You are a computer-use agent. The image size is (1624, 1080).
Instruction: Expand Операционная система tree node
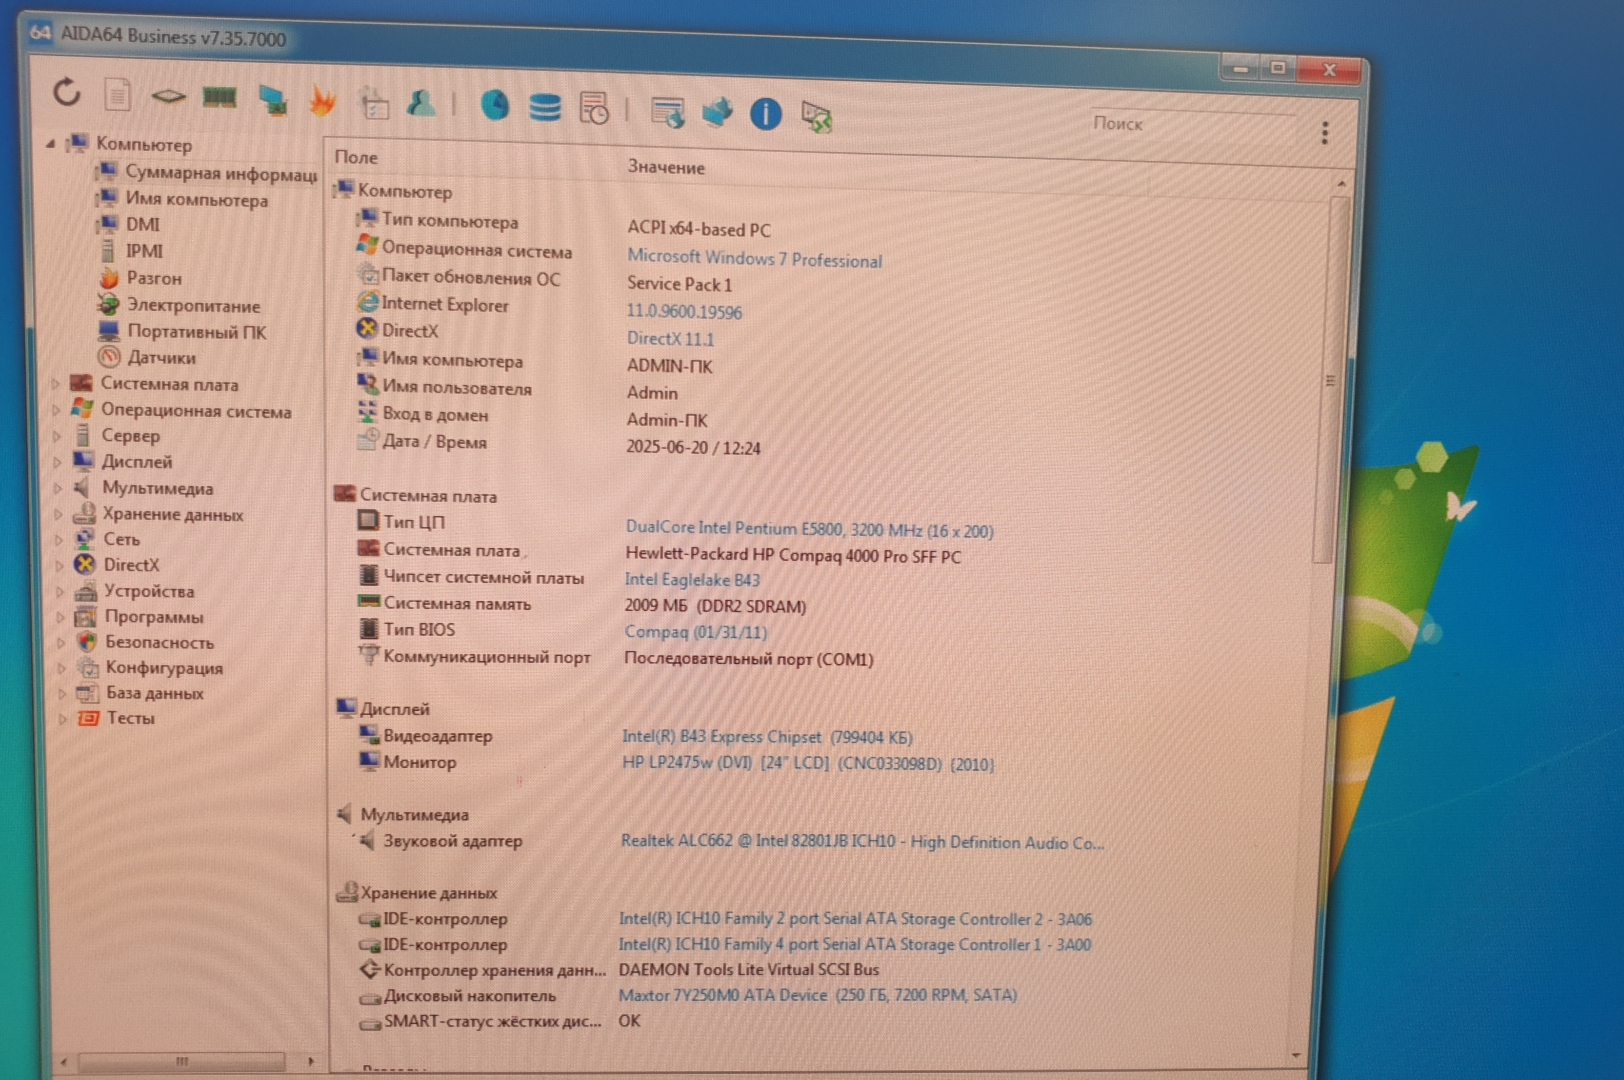[57, 410]
